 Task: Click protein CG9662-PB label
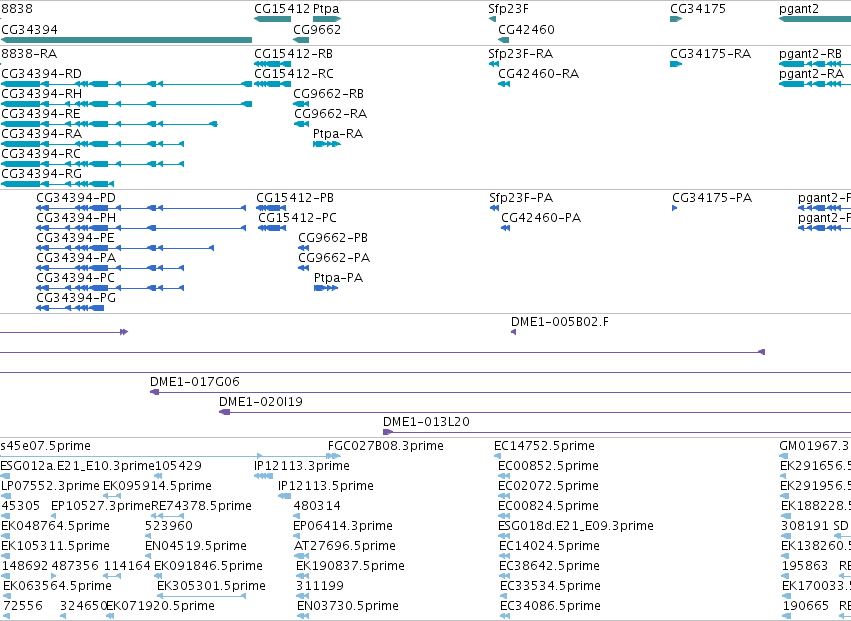[x=333, y=238]
